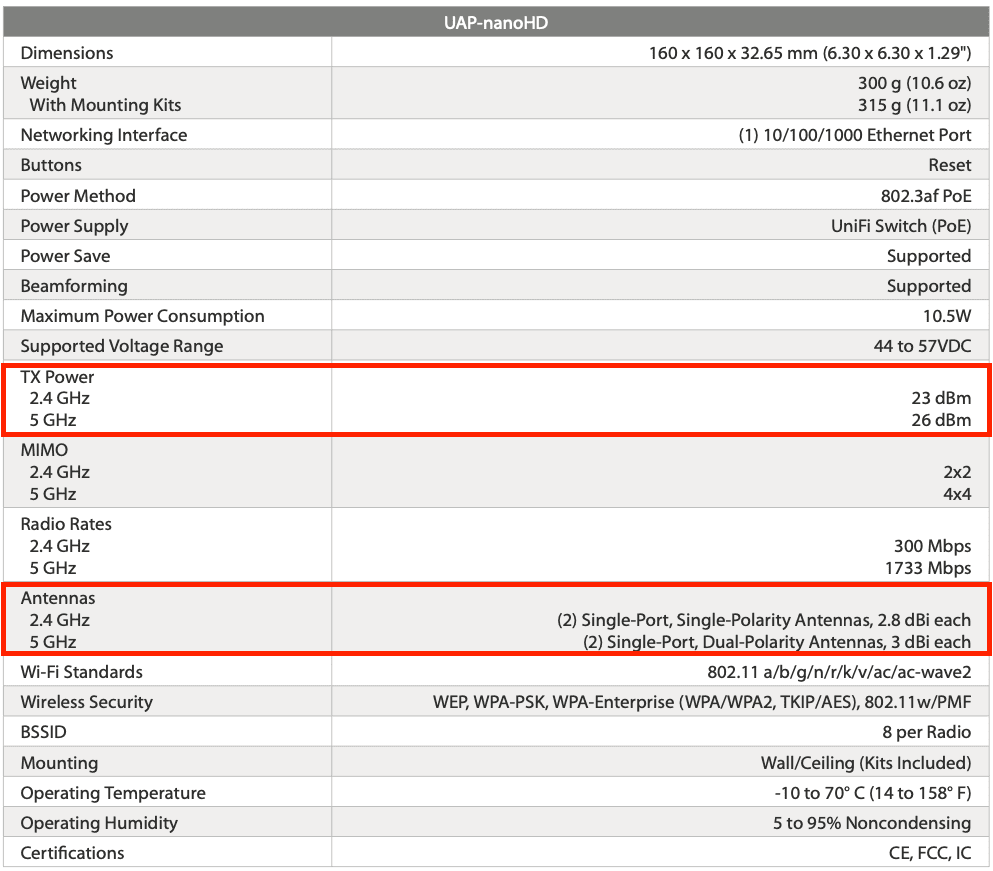
Task: Click the Wi-Fi Standards label
Action: coord(82,672)
